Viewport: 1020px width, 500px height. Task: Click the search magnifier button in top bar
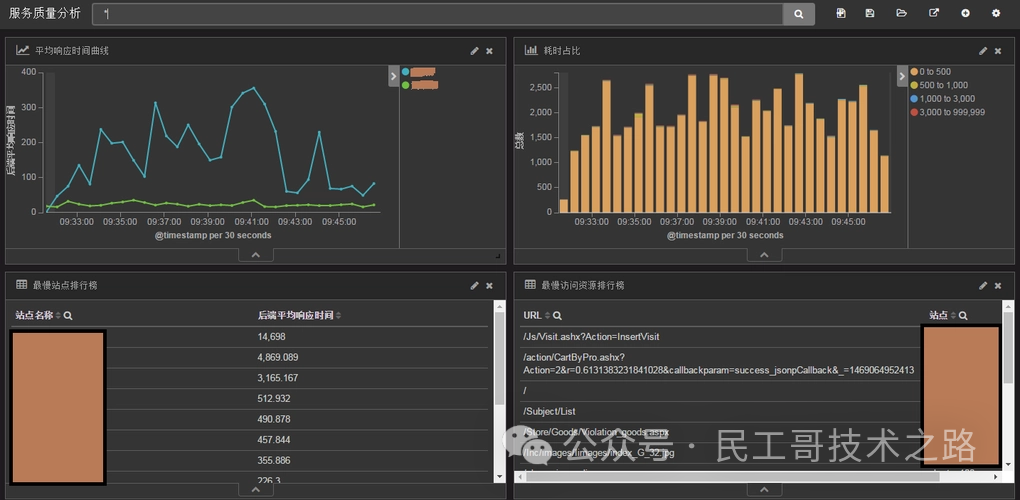coord(798,14)
